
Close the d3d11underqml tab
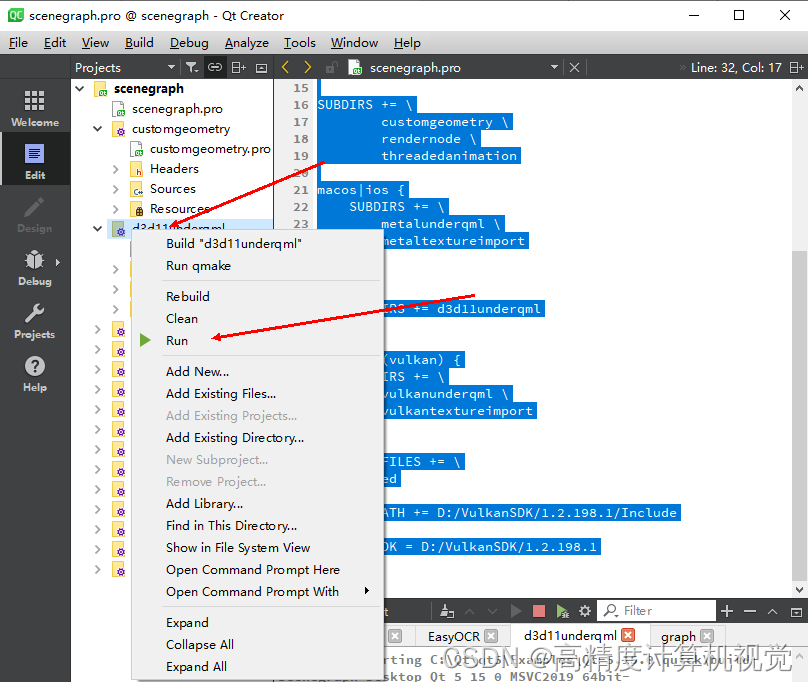pos(628,634)
